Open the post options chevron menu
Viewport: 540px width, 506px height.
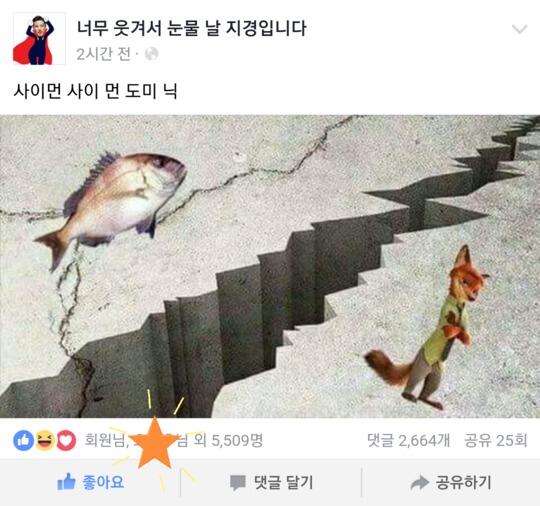[519, 30]
